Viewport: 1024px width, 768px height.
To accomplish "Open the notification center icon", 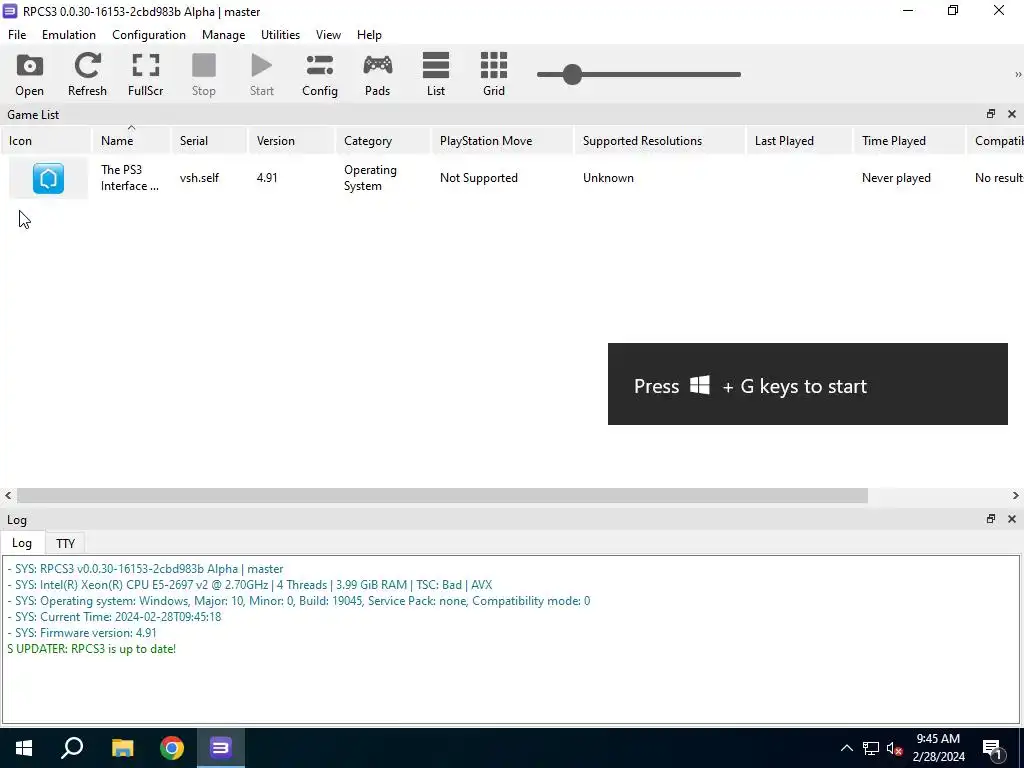I will coord(993,748).
